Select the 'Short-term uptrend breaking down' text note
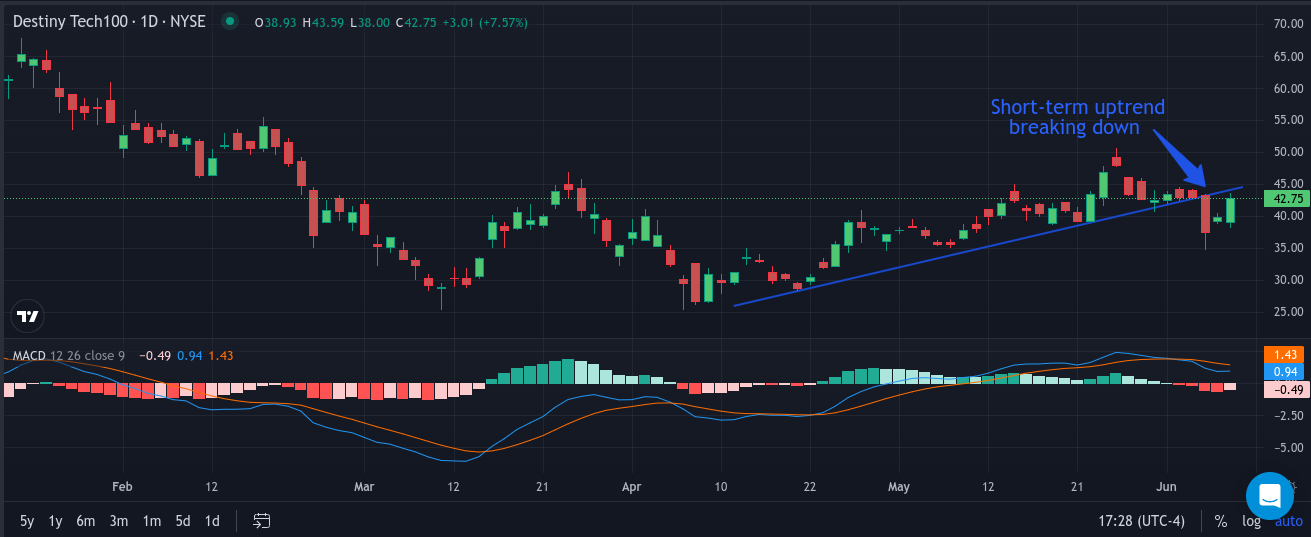 (x=1077, y=117)
